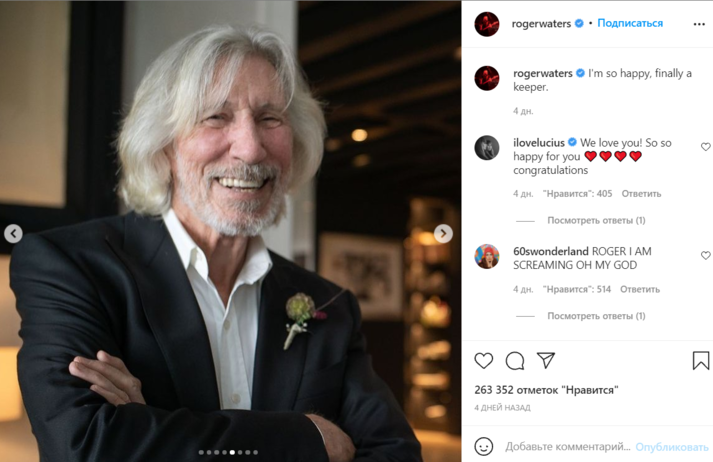Screen dimensions: 713x462
Task: Go to previous photo arrow
Action: [x=13, y=233]
